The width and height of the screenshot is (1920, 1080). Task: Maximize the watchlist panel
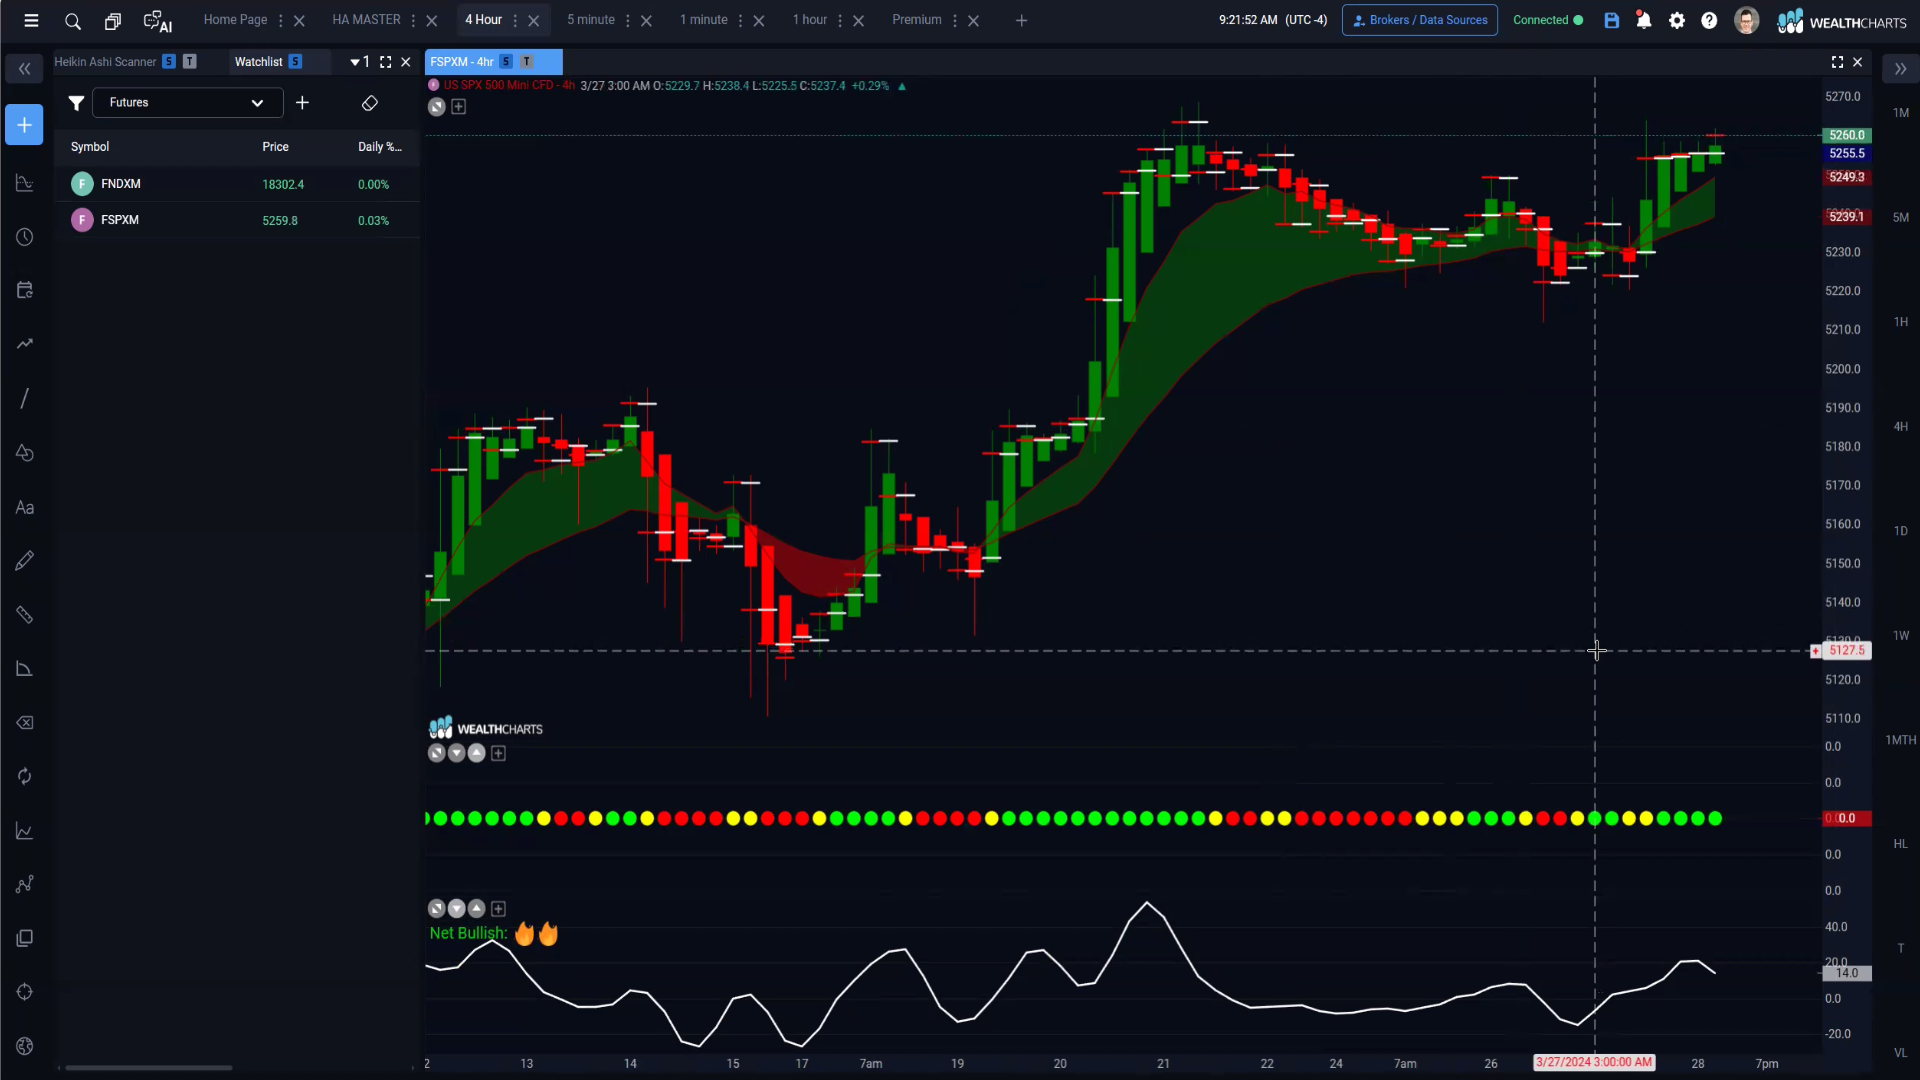(x=385, y=62)
